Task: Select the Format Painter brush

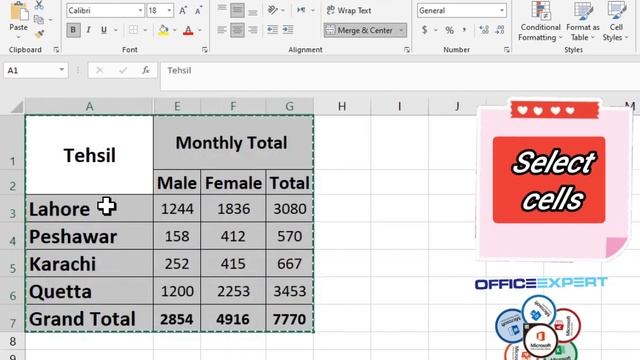Action: pos(39,34)
